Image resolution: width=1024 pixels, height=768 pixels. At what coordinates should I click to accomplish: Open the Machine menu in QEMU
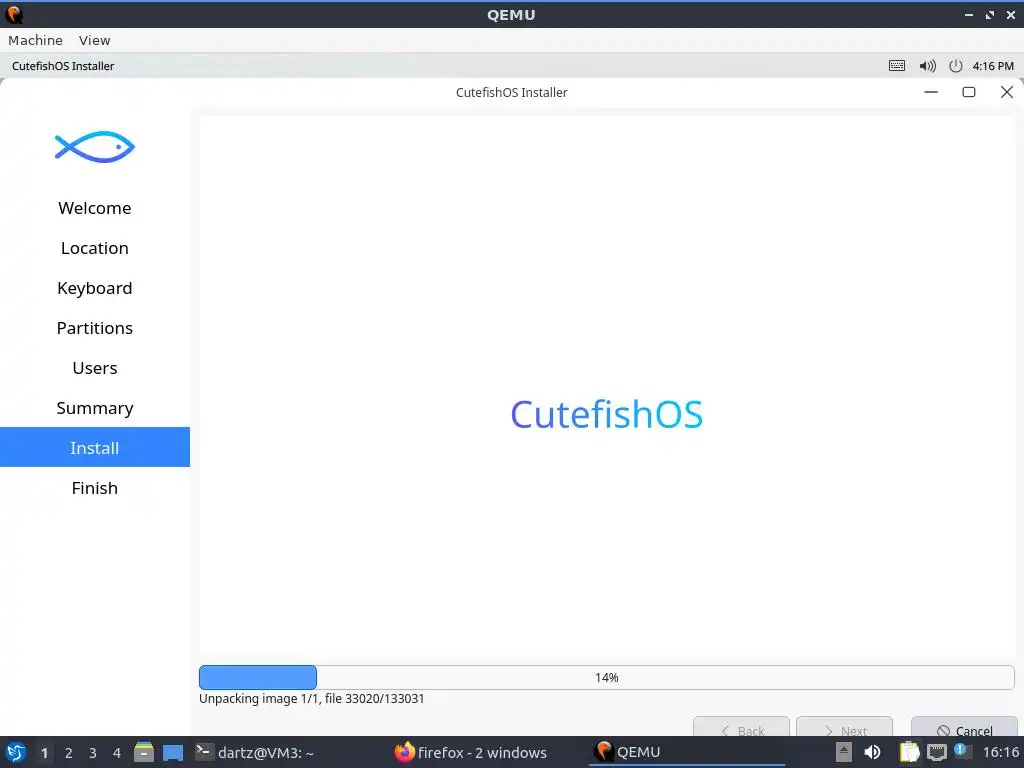coord(35,40)
